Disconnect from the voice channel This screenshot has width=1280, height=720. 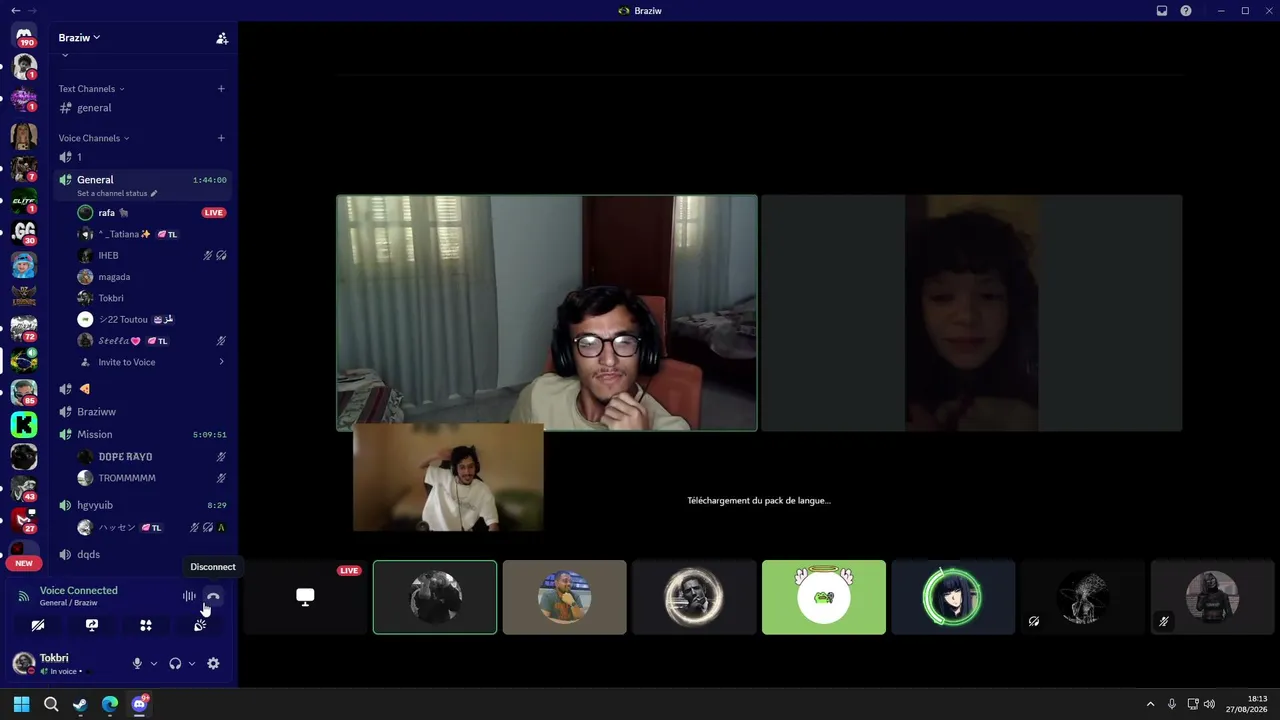pos(213,596)
